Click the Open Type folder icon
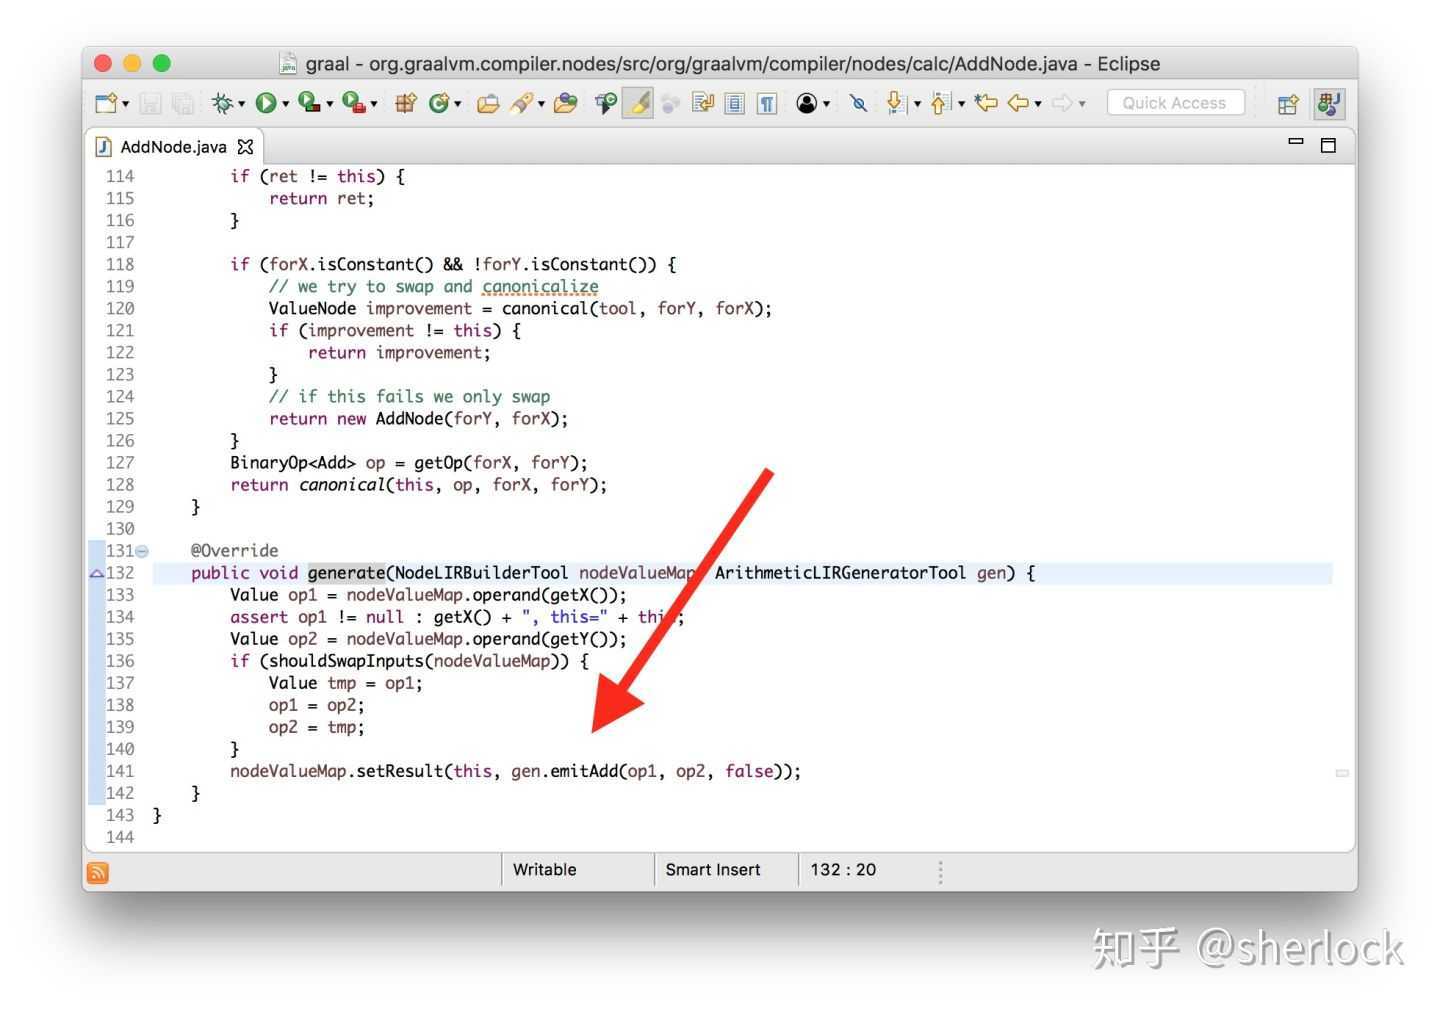The image size is (1440, 1009). [488, 103]
